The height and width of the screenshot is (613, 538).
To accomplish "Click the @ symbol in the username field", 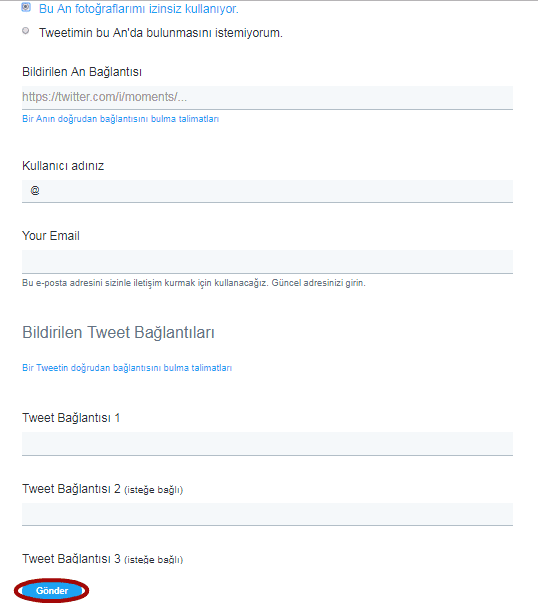I will tap(35, 190).
